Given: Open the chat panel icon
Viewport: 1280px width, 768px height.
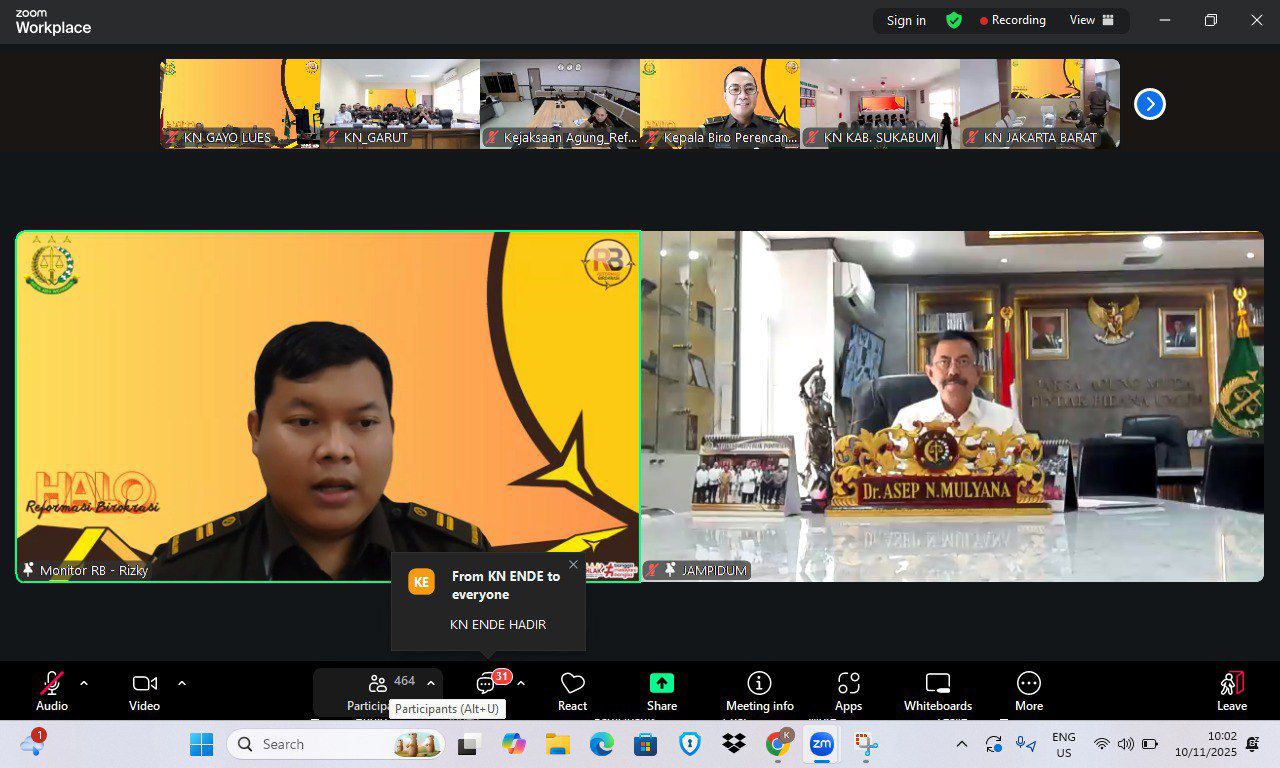Looking at the screenshot, I should click(486, 685).
